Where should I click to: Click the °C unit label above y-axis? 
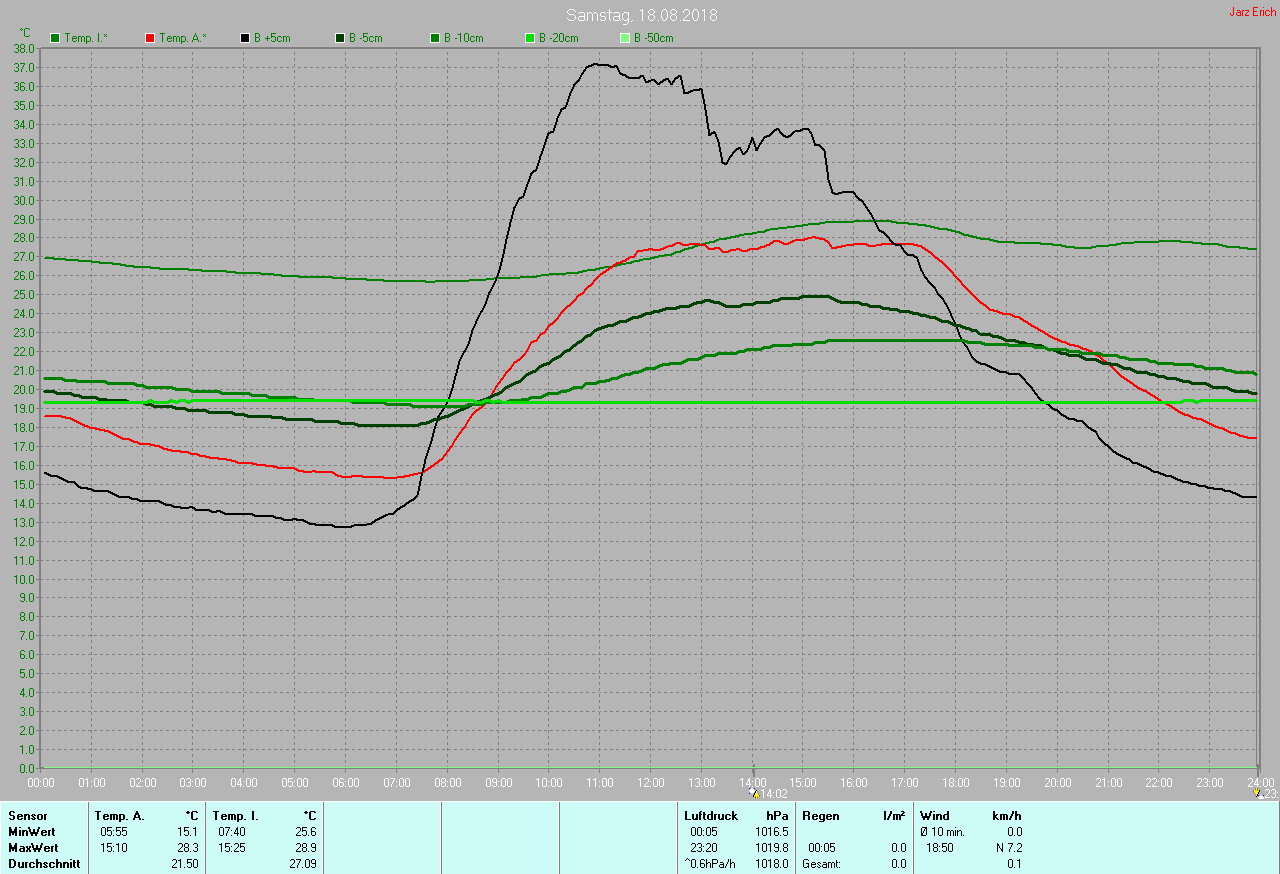pyautogui.click(x=25, y=33)
